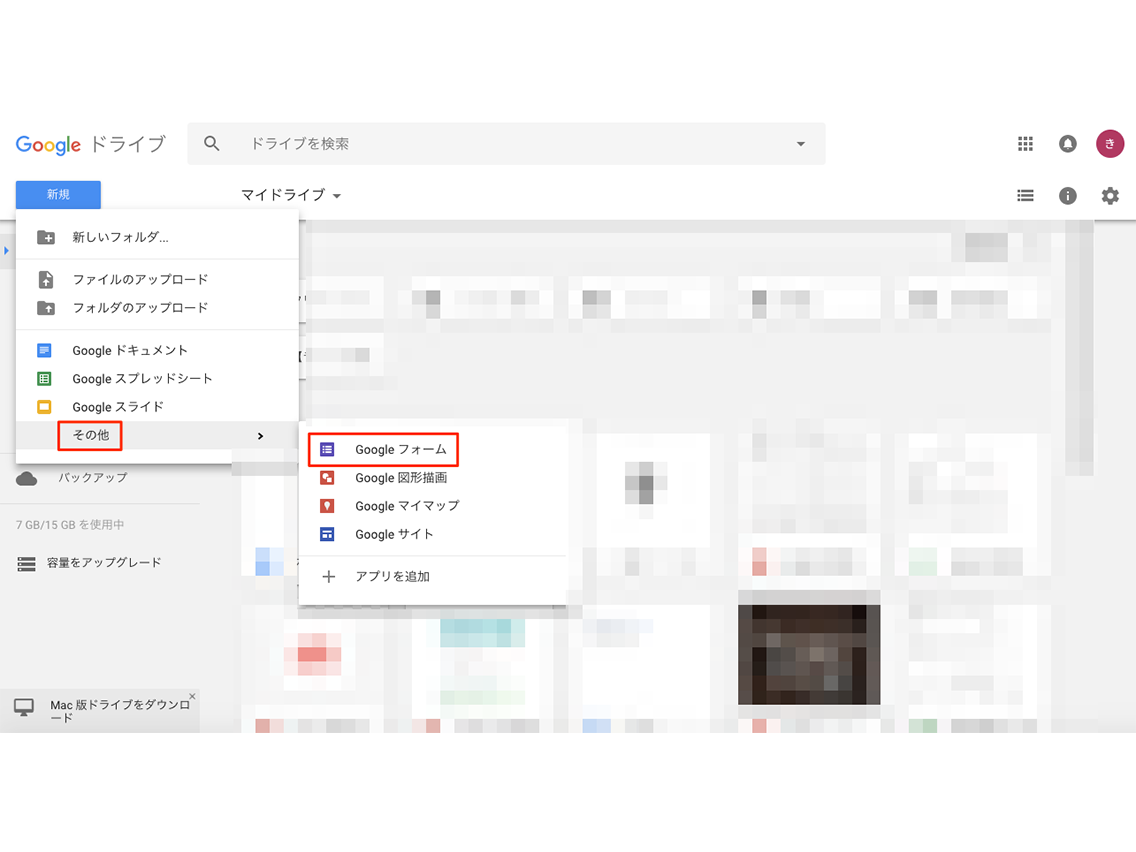This screenshot has height=852, width=1136.
Task: Switch to list view icon
Action: [1025, 195]
